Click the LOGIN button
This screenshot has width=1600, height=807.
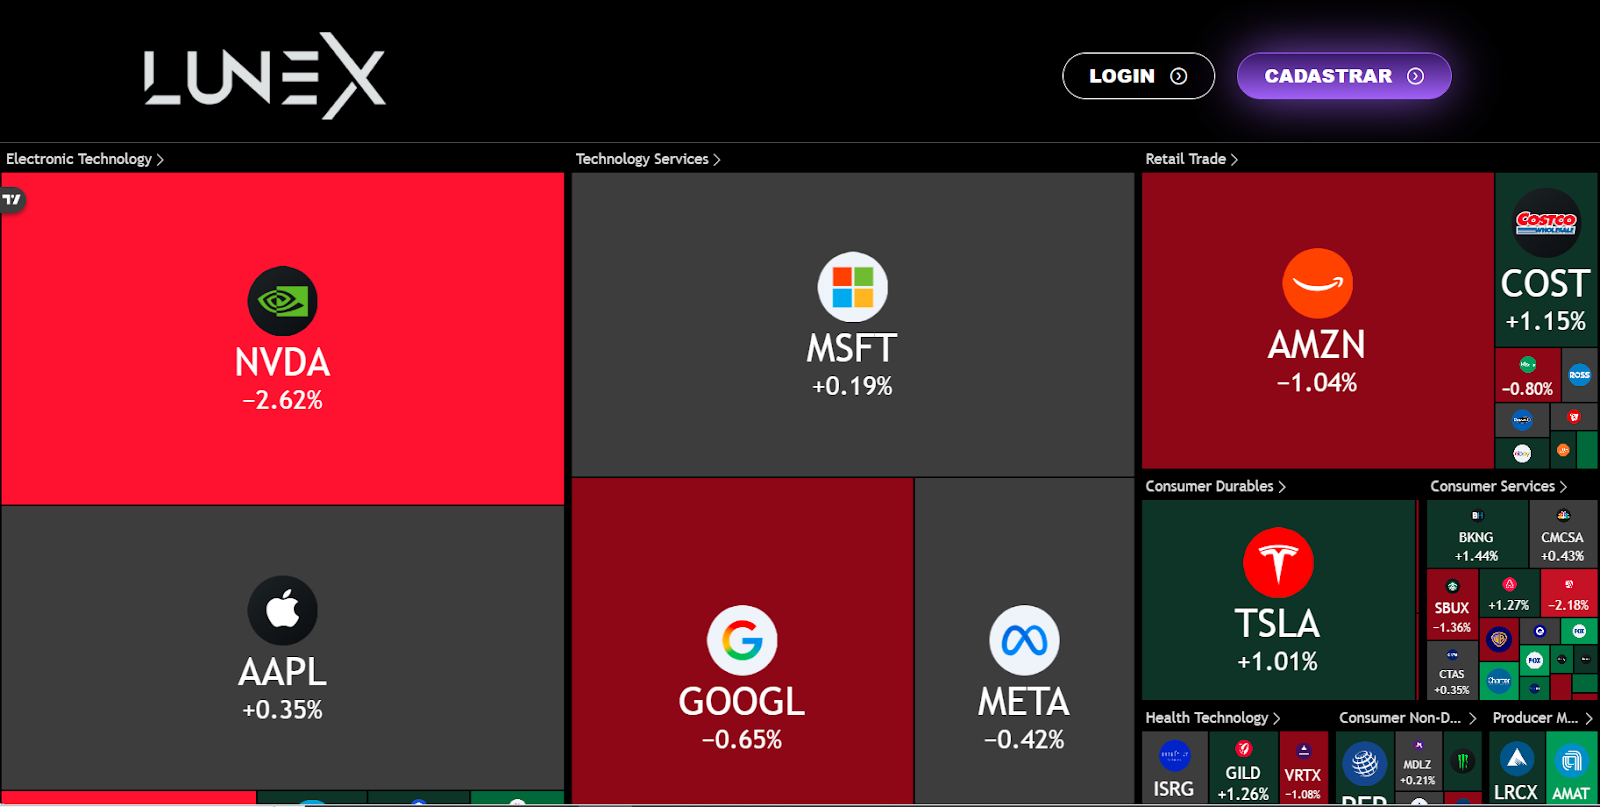(1138, 76)
